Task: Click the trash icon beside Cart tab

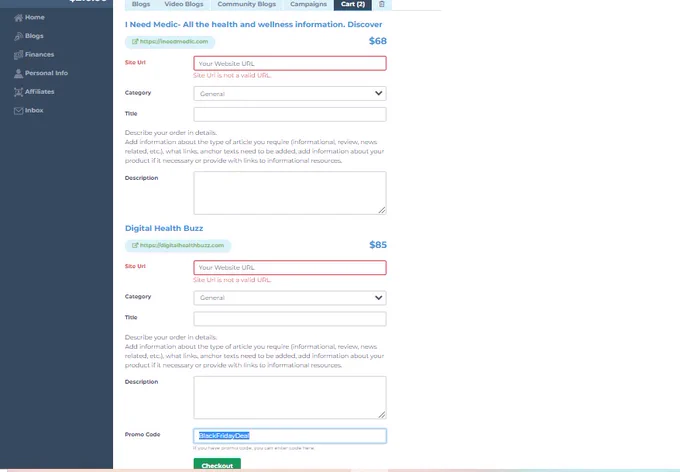Action: (382, 4)
